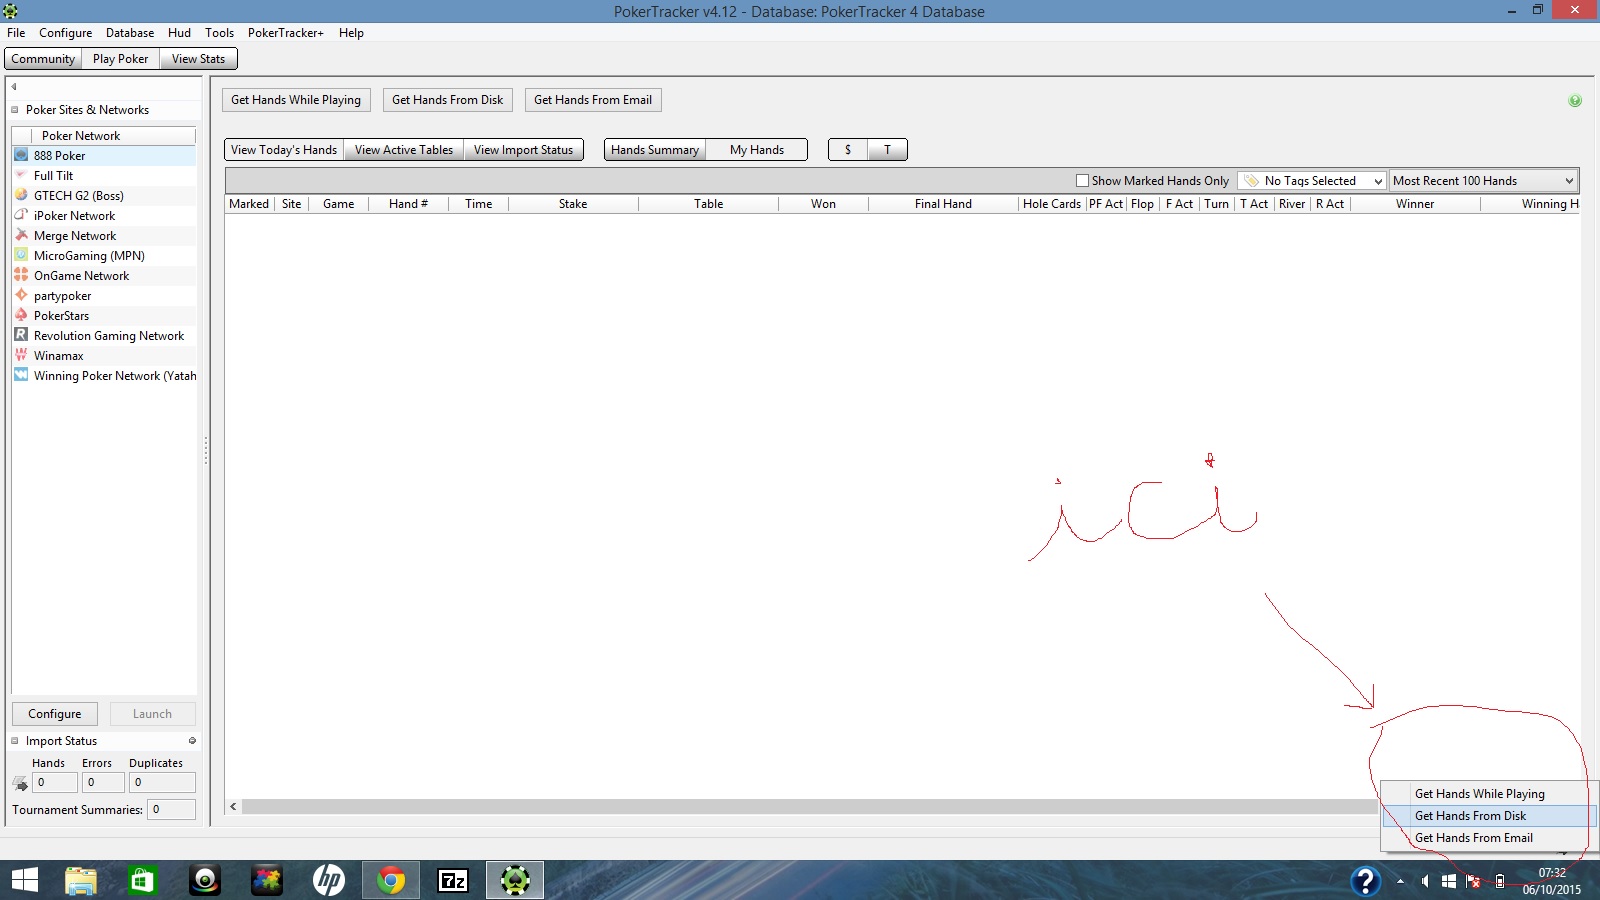Click View Import Status button

click(523, 150)
